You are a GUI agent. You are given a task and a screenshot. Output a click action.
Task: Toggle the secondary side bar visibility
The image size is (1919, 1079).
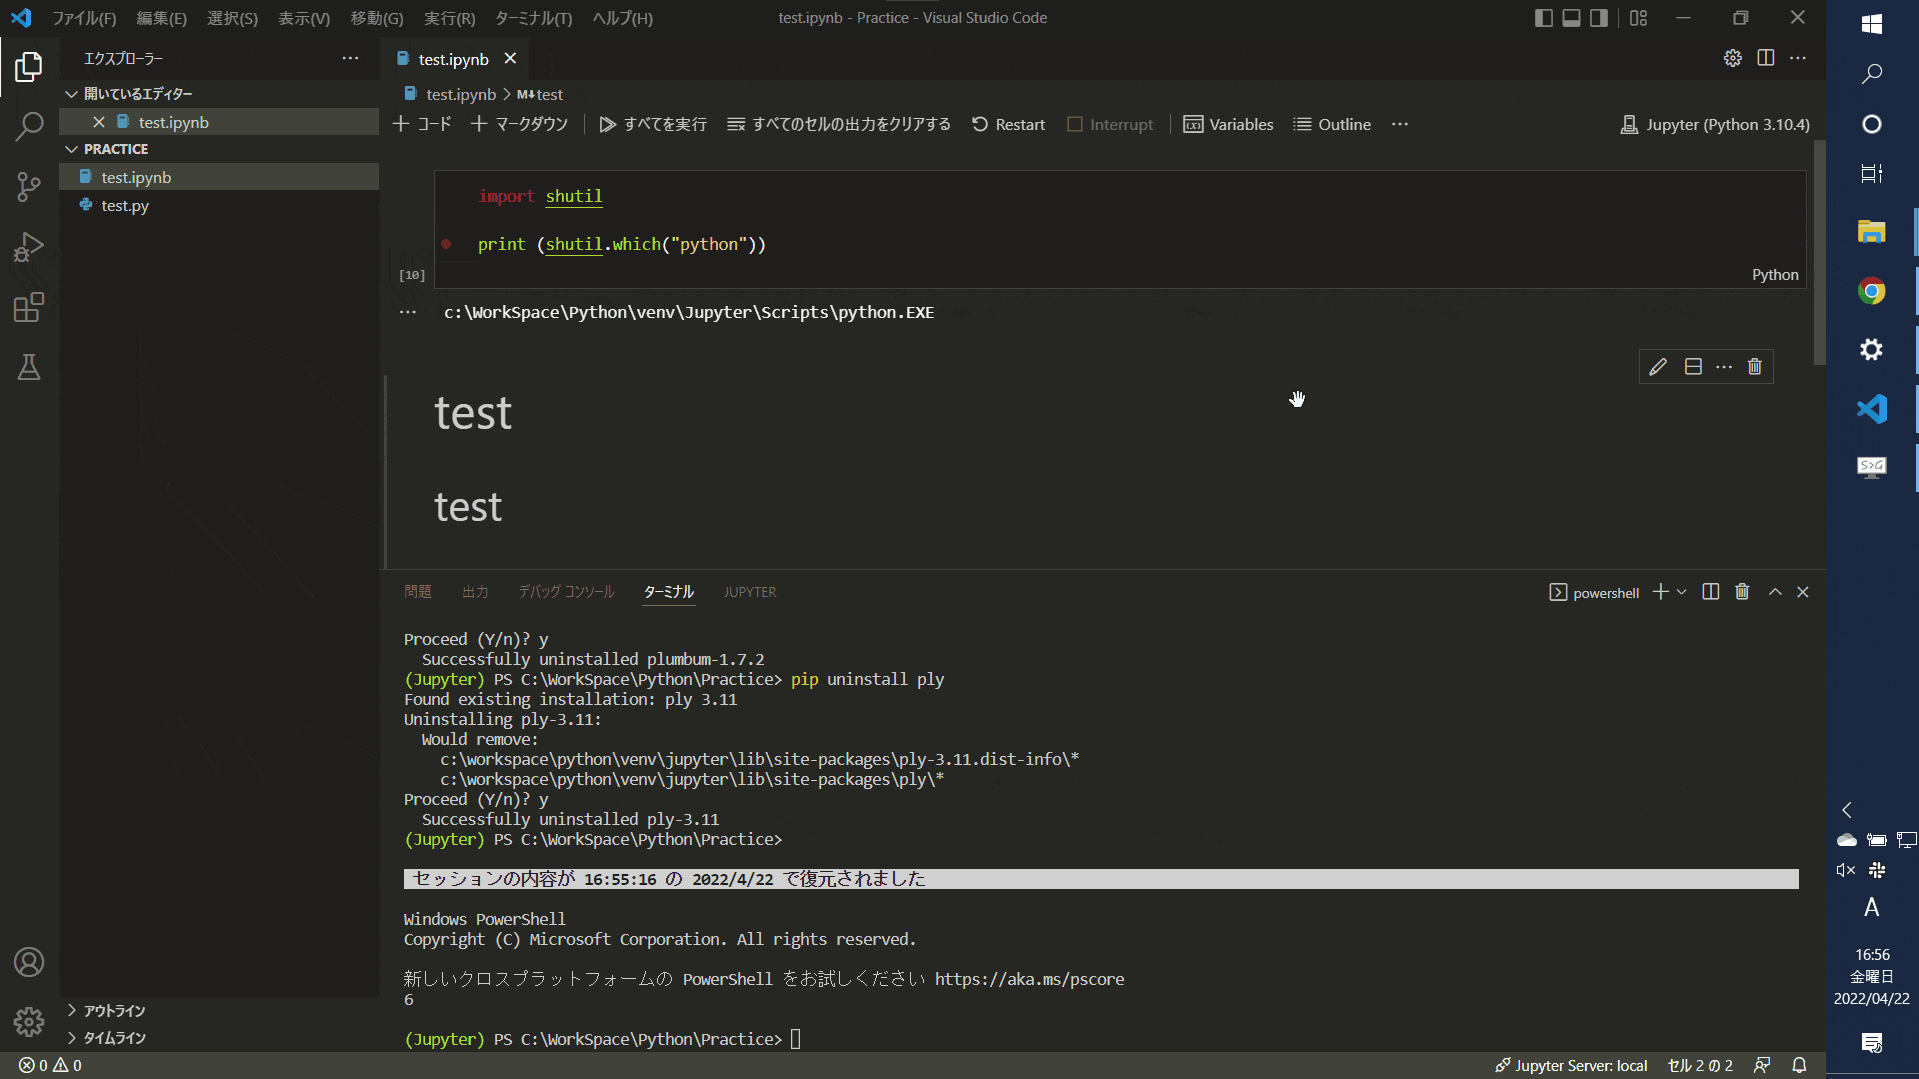pyautogui.click(x=1601, y=17)
